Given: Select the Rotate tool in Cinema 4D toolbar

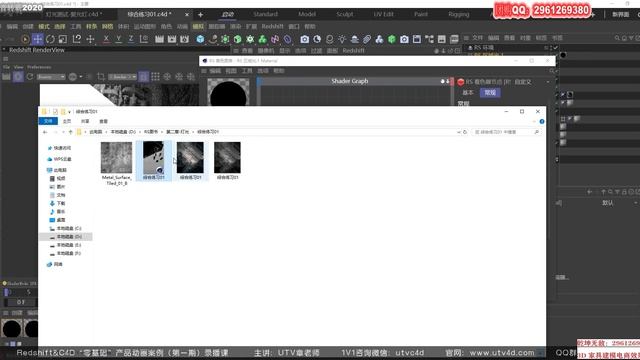Looking at the screenshot, I should pos(50,39).
